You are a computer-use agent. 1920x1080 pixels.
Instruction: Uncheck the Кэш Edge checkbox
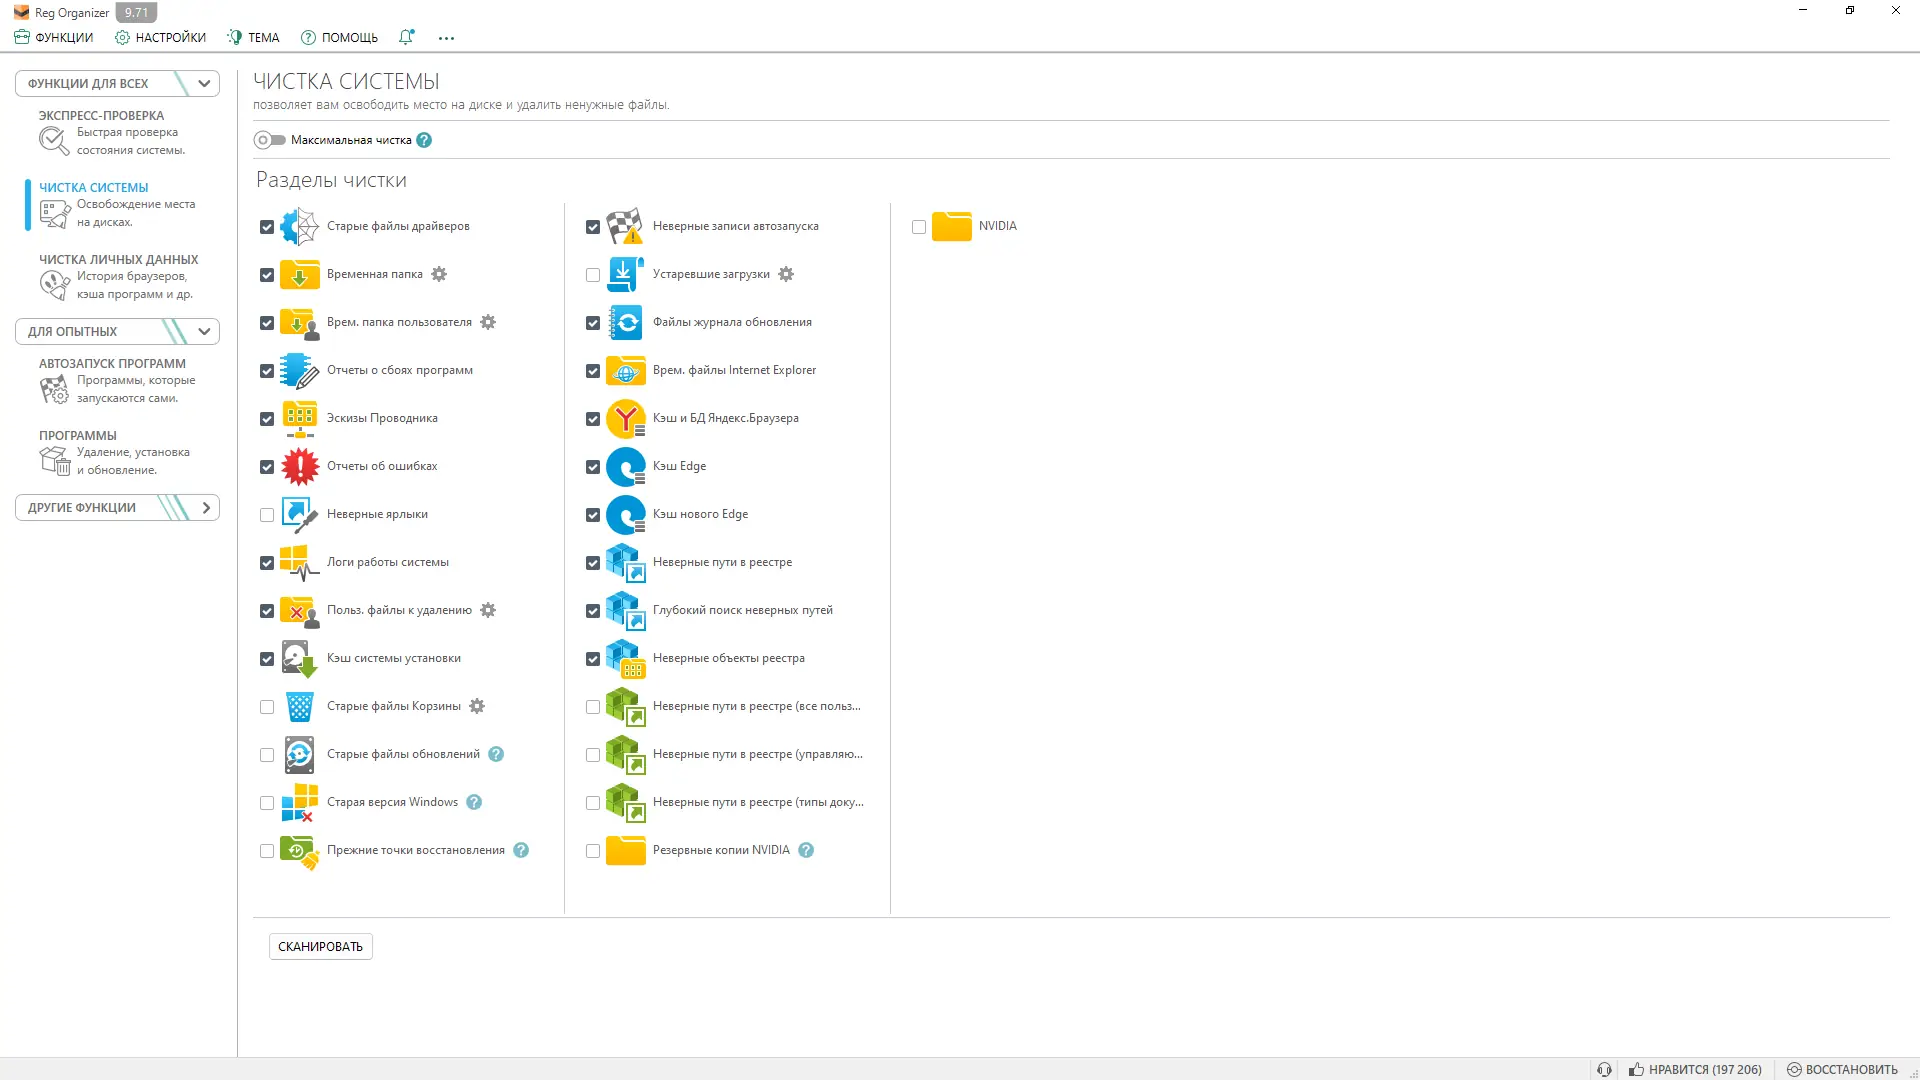click(593, 467)
